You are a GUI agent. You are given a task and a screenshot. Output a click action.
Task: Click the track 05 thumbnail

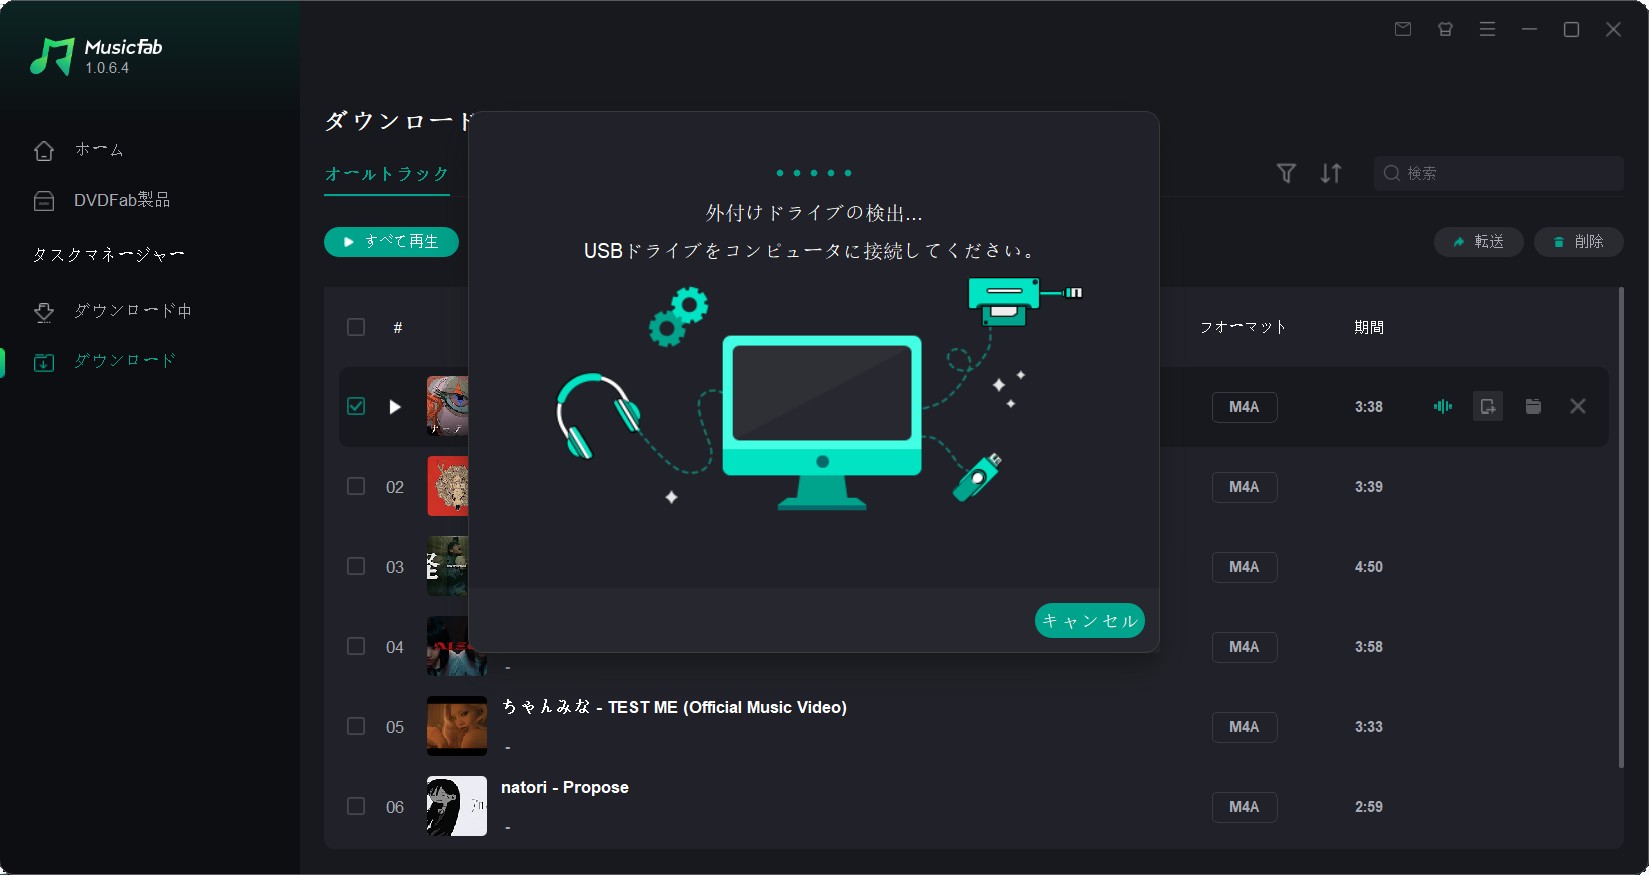tap(457, 726)
